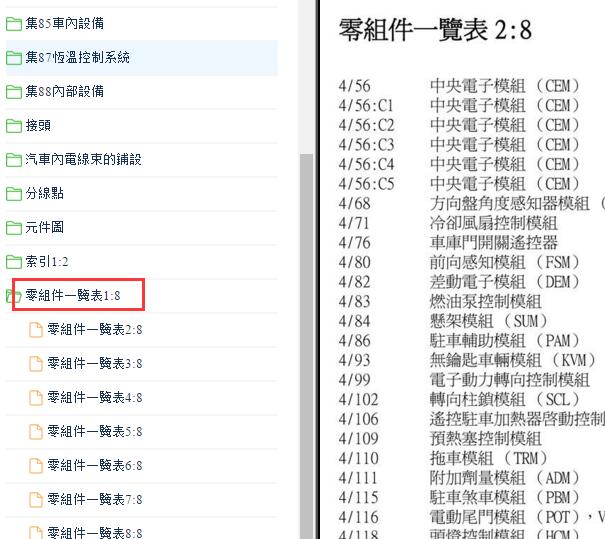Image resolution: width=605 pixels, height=539 pixels.
Task: Open folder icon for 集88內部設備
Action: point(14,92)
